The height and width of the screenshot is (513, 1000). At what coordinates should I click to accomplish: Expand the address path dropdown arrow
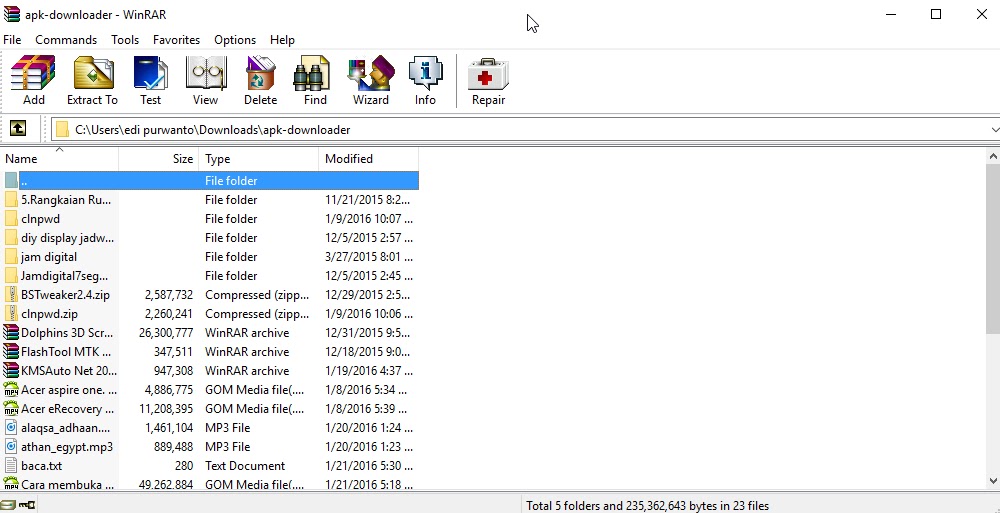(994, 130)
